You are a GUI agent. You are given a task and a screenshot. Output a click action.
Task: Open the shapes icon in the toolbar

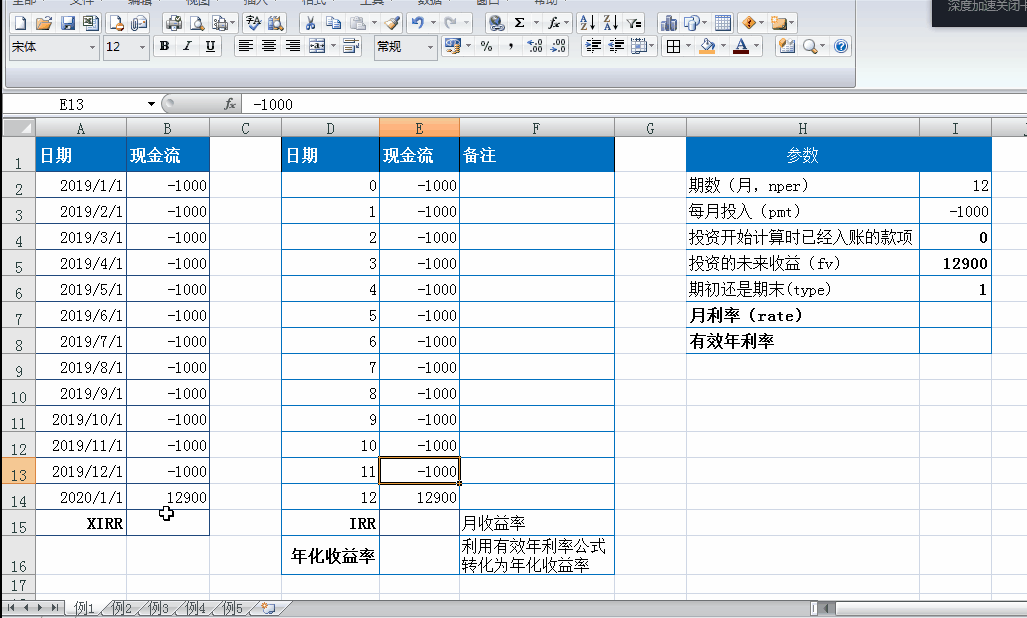pyautogui.click(x=692, y=24)
